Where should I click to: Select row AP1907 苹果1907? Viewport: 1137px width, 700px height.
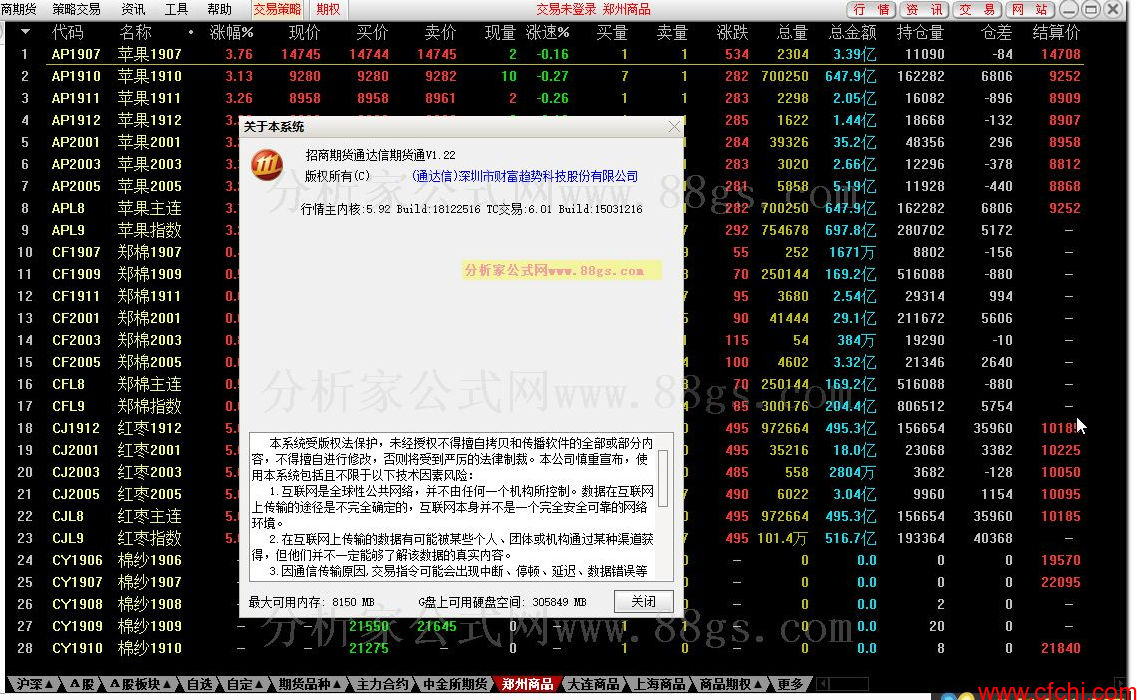[544, 54]
